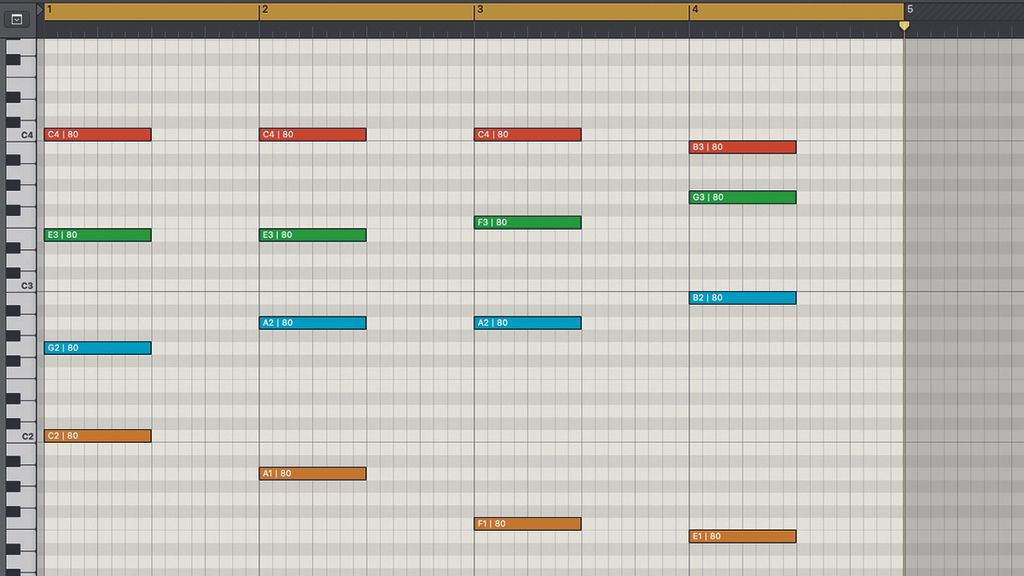
Task: Select the C4 note in bar 3
Action: pos(527,134)
